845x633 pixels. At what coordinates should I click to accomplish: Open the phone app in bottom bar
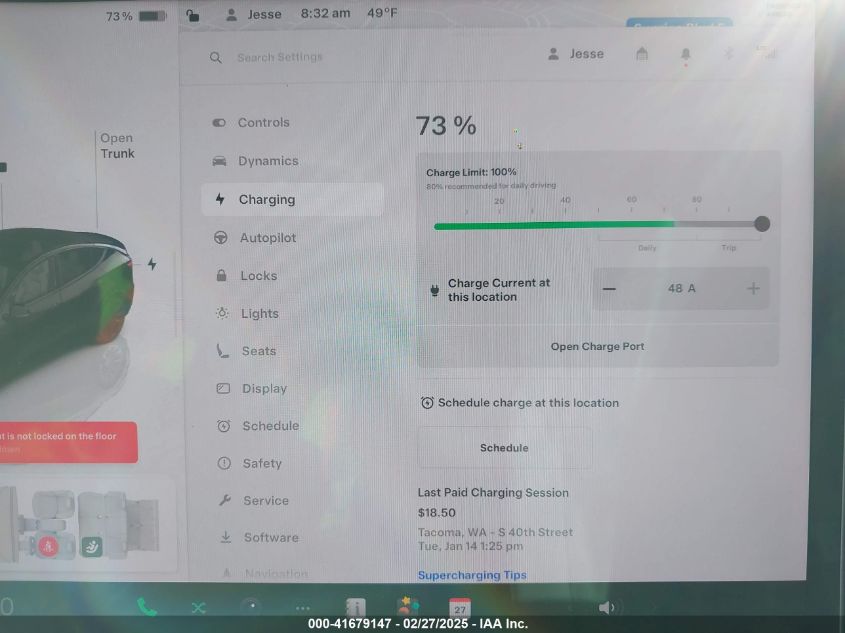click(147, 606)
